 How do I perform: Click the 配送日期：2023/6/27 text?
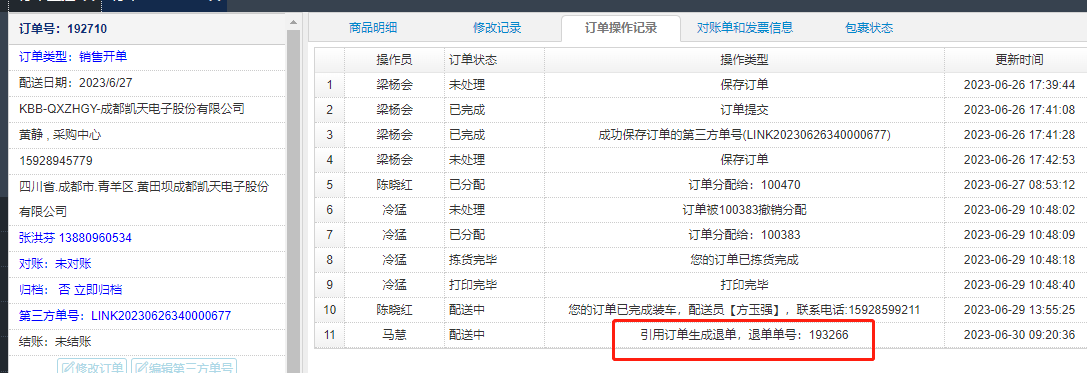[76, 83]
